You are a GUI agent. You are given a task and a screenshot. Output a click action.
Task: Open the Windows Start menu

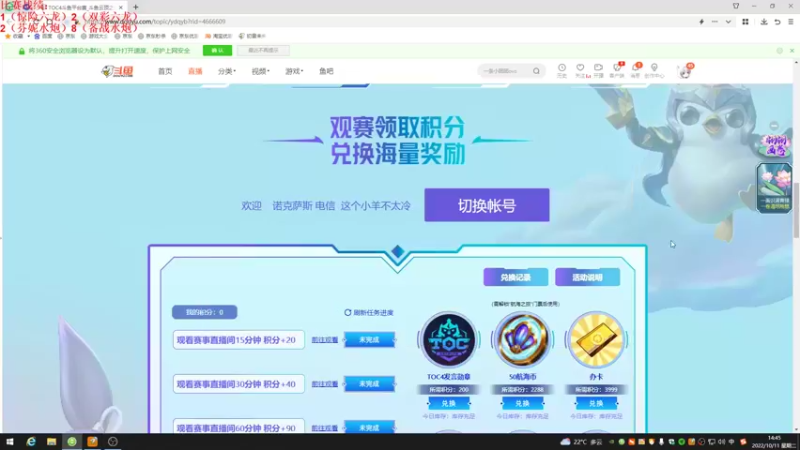click(x=10, y=442)
